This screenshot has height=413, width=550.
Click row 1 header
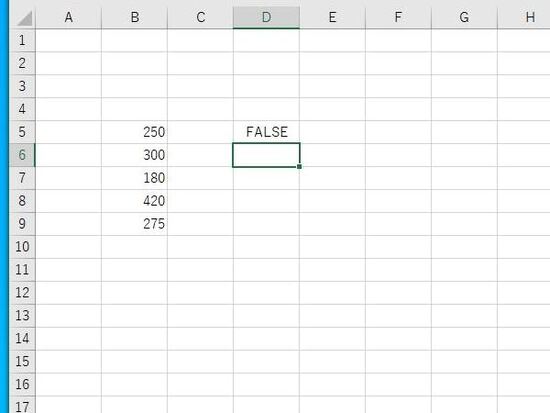pyautogui.click(x=22, y=40)
